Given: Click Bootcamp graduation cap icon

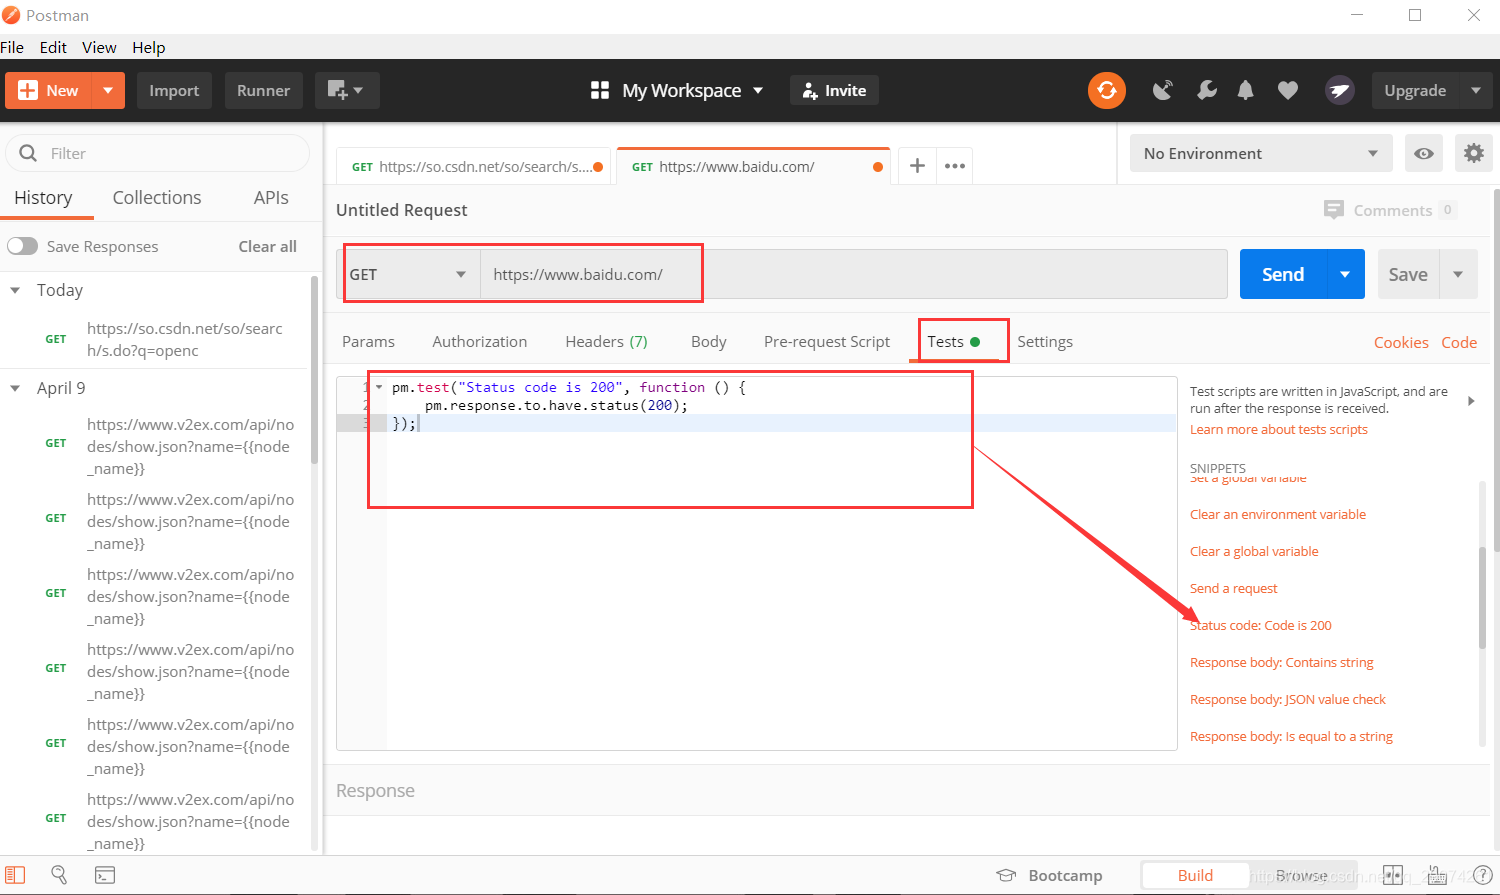Looking at the screenshot, I should [1006, 875].
